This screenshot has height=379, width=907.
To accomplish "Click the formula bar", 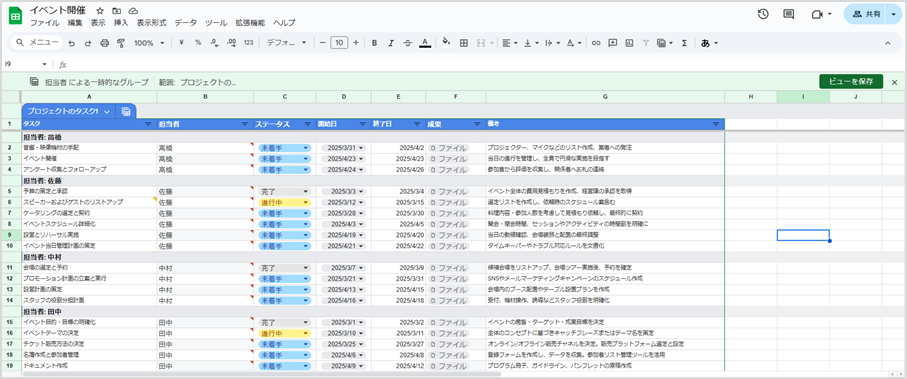I will [486, 64].
